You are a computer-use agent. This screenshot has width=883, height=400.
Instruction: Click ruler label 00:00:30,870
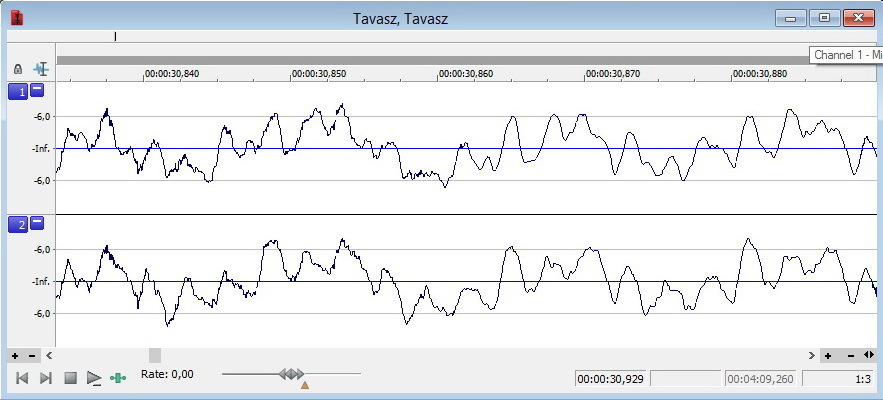pyautogui.click(x=613, y=74)
